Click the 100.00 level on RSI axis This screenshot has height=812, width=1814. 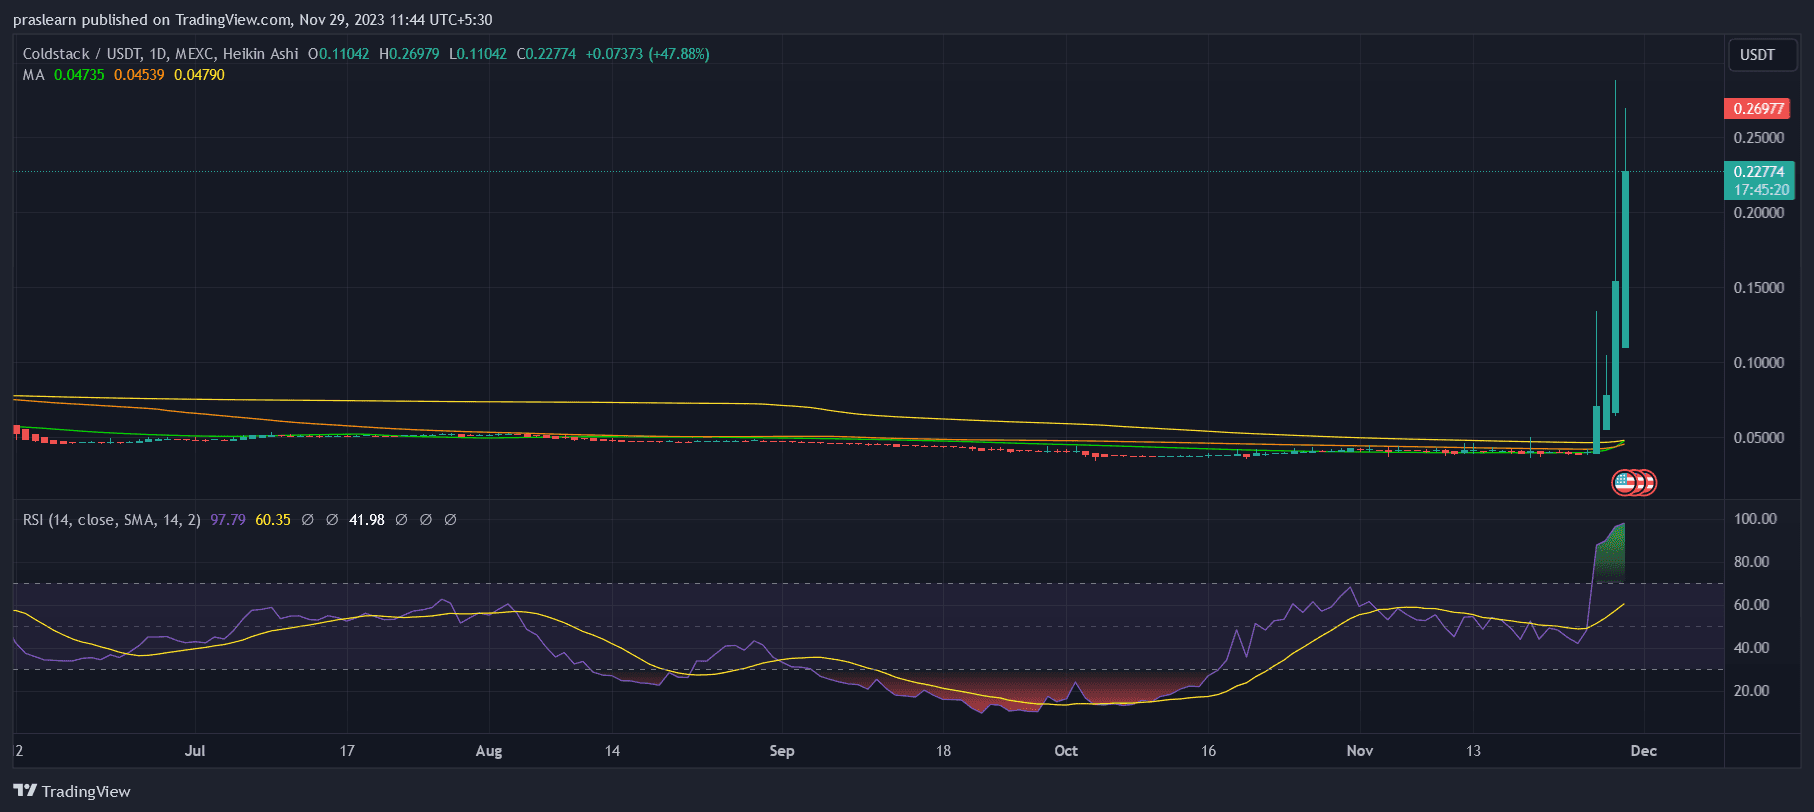(1755, 519)
